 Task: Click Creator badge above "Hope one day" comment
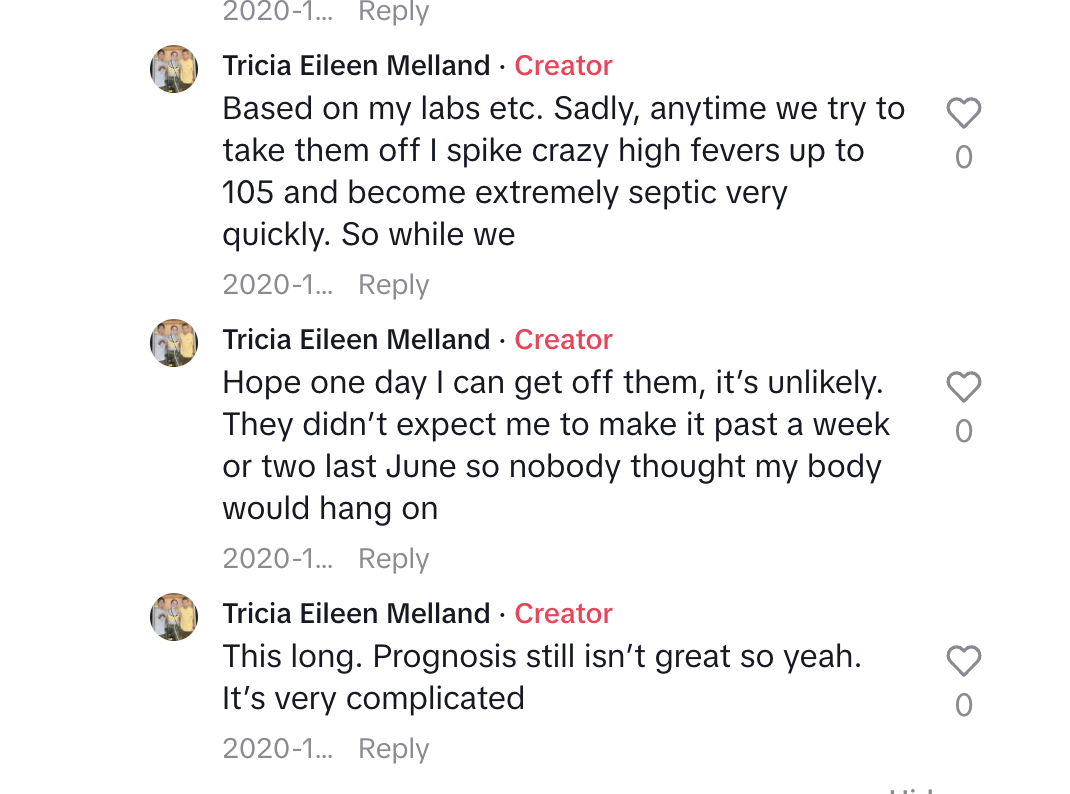563,340
